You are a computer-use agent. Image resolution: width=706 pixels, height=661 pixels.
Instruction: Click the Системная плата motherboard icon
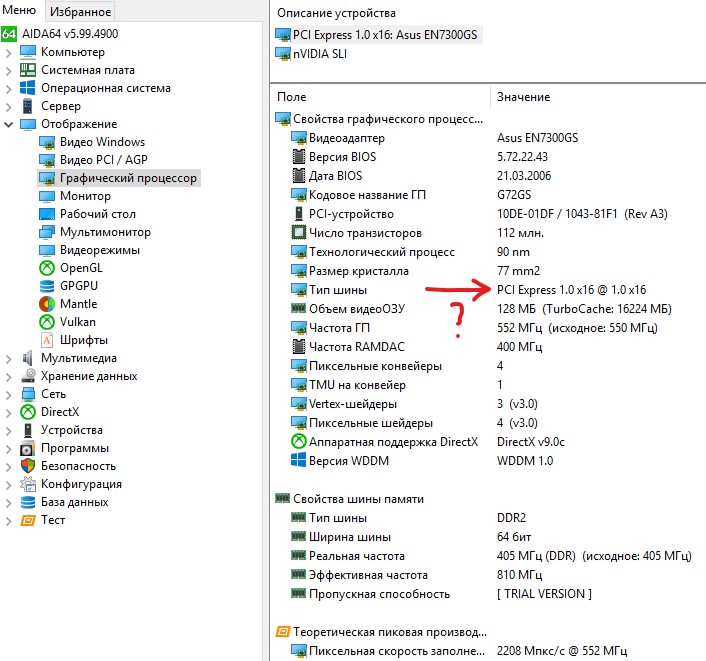coord(27,70)
